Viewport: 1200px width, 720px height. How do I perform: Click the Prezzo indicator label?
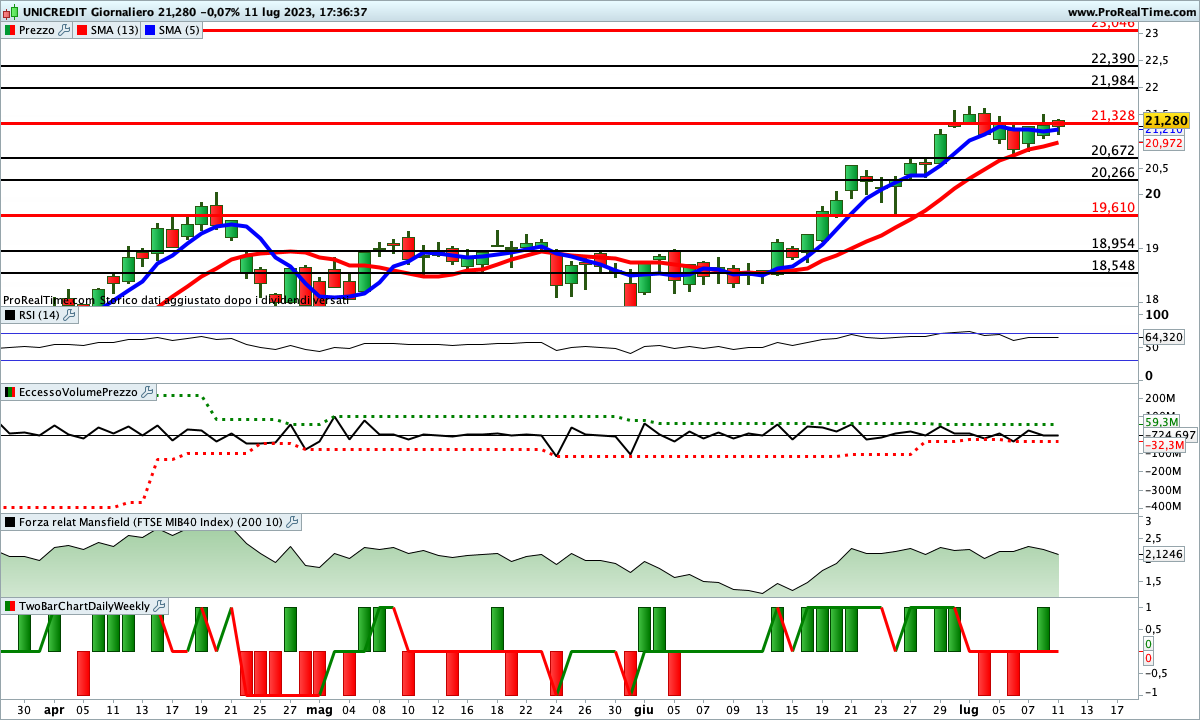[37, 30]
